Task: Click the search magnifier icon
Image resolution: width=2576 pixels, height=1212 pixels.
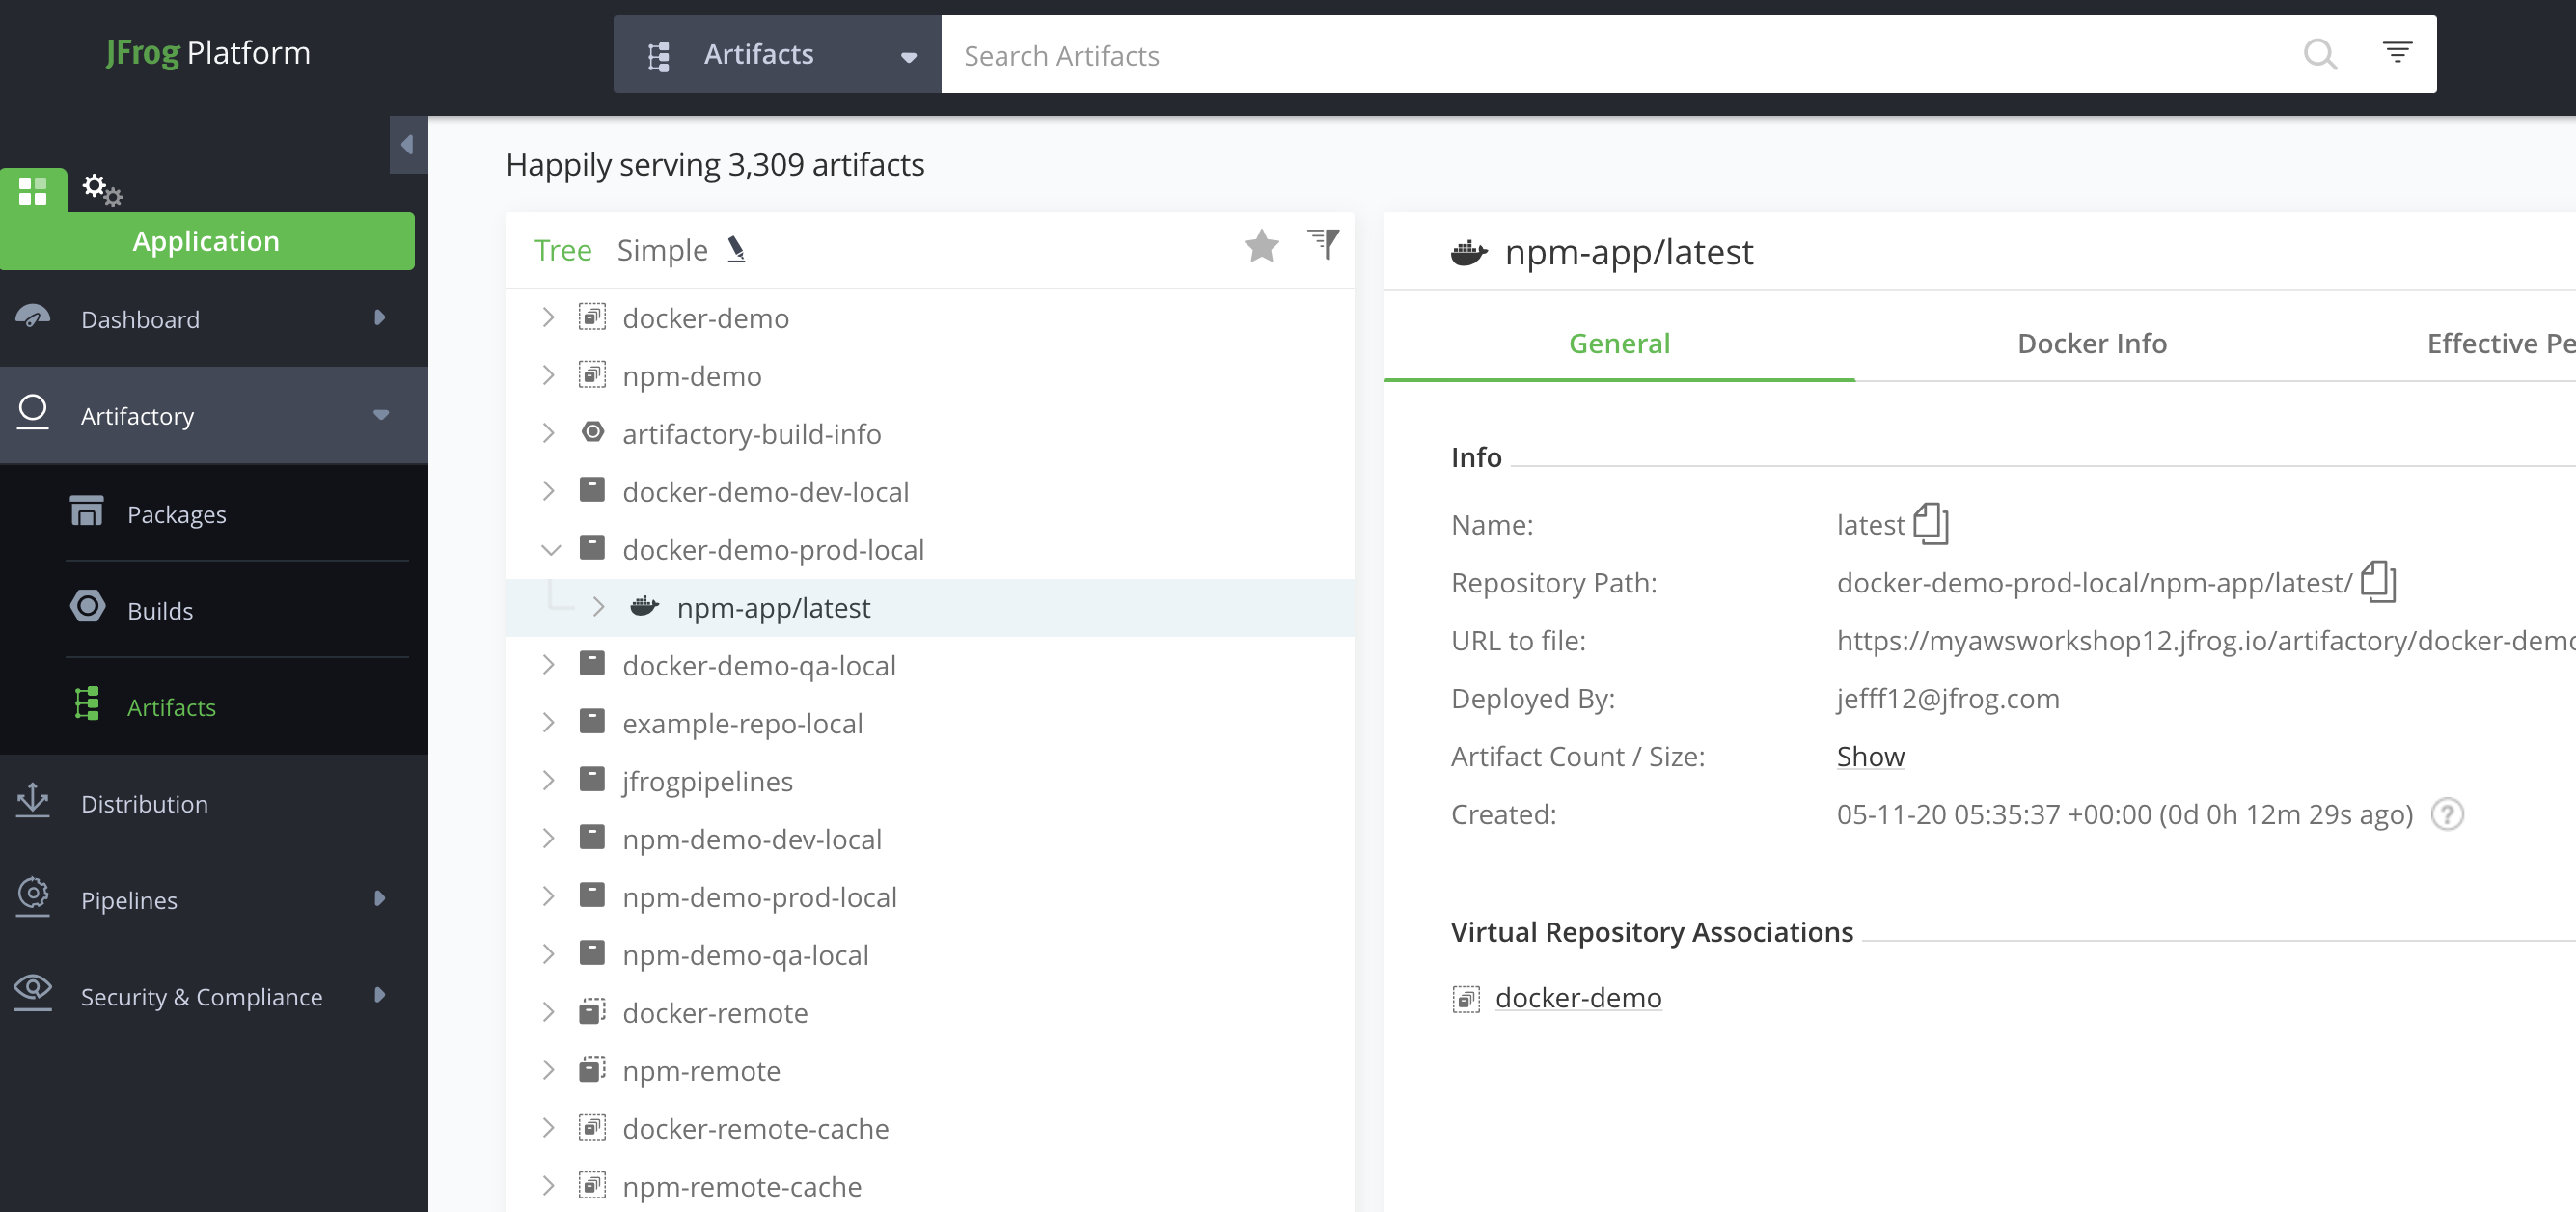Action: pyautogui.click(x=2319, y=54)
